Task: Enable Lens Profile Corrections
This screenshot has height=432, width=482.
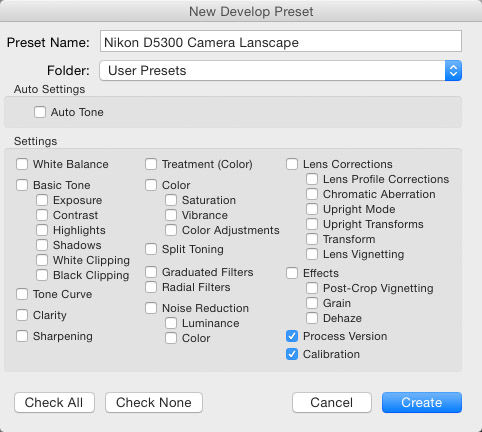Action: (x=312, y=179)
